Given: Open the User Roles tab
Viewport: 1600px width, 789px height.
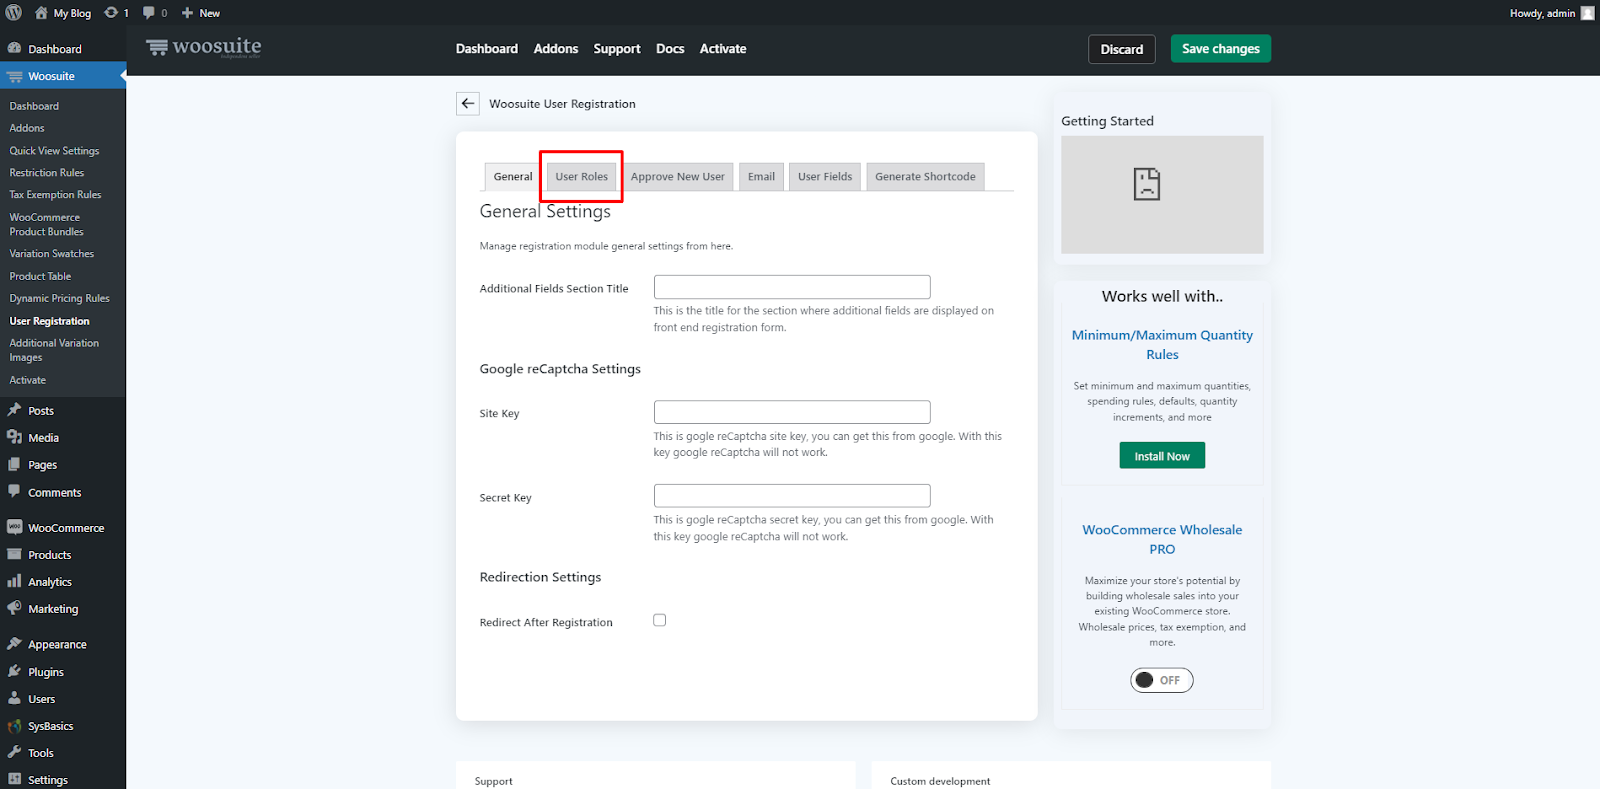Looking at the screenshot, I should (x=581, y=176).
